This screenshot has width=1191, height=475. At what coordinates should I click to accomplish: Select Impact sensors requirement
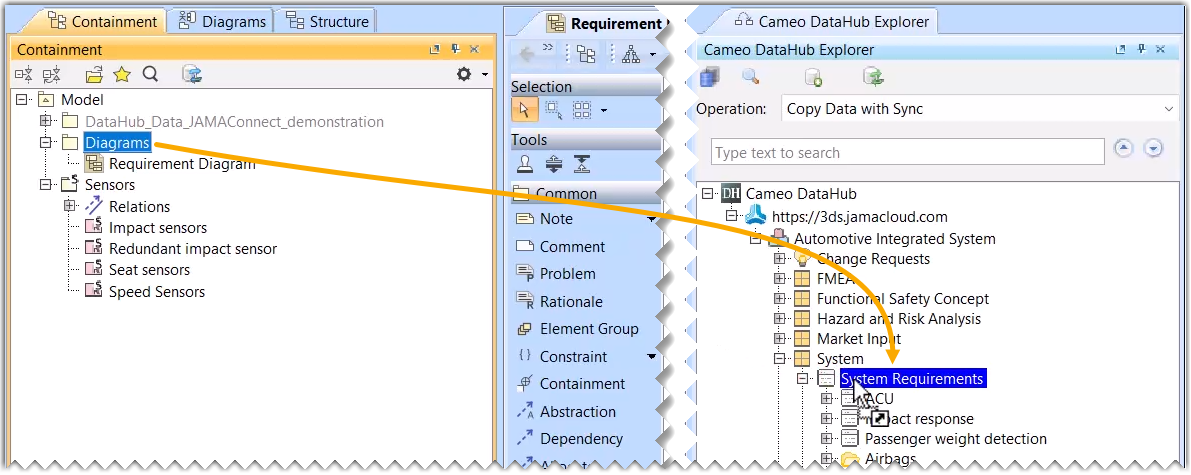[158, 227]
